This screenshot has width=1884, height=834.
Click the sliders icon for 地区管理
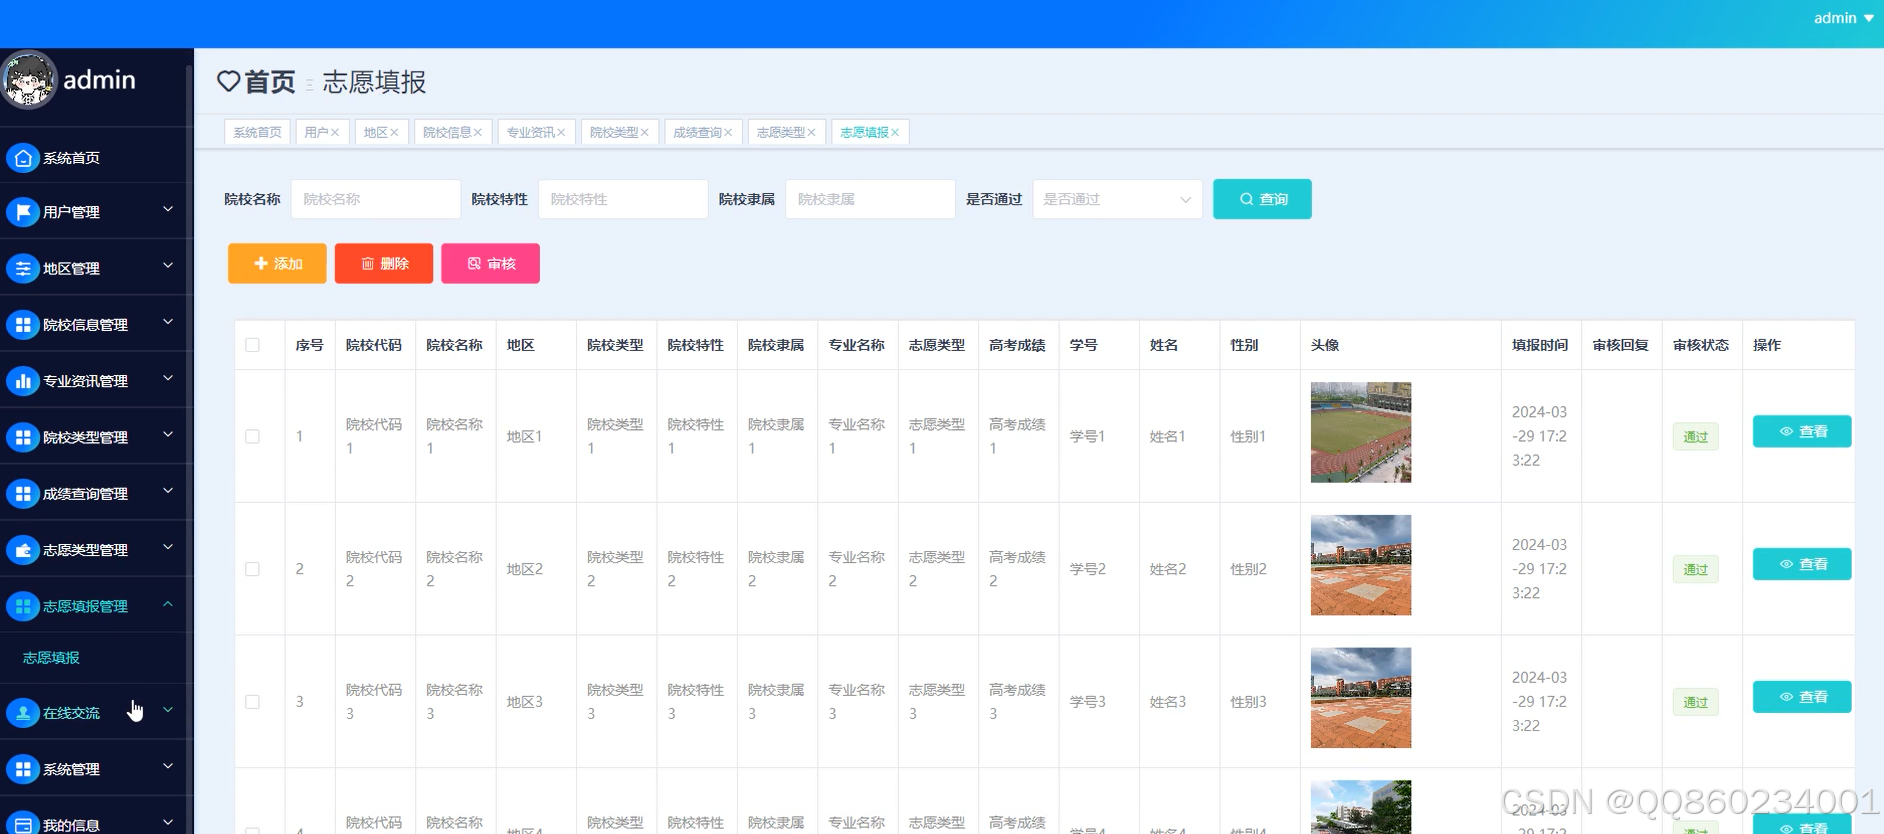coord(22,268)
